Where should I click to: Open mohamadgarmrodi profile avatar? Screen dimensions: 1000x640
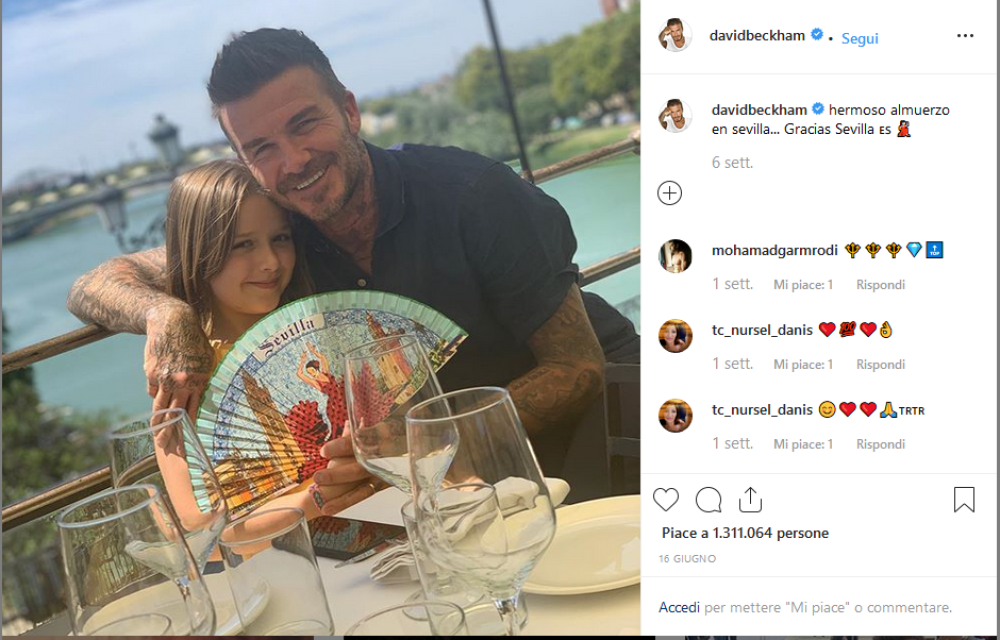tap(675, 256)
